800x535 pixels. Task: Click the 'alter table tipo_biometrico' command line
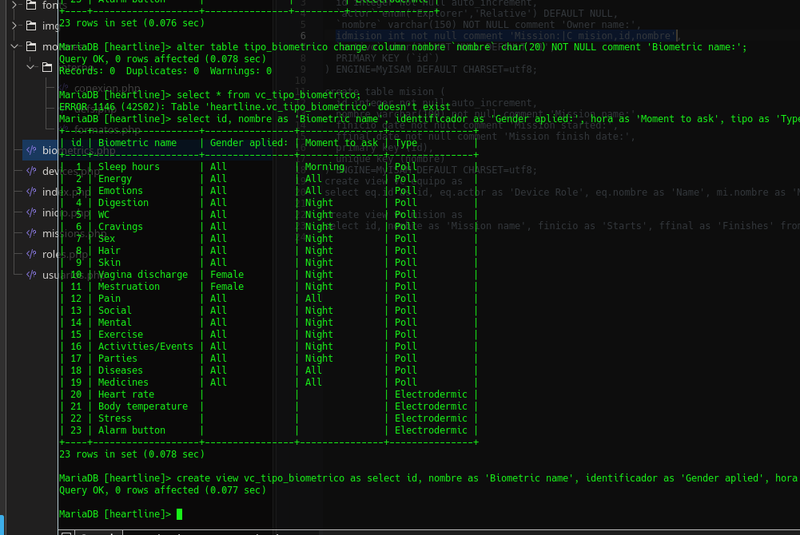(x=403, y=47)
